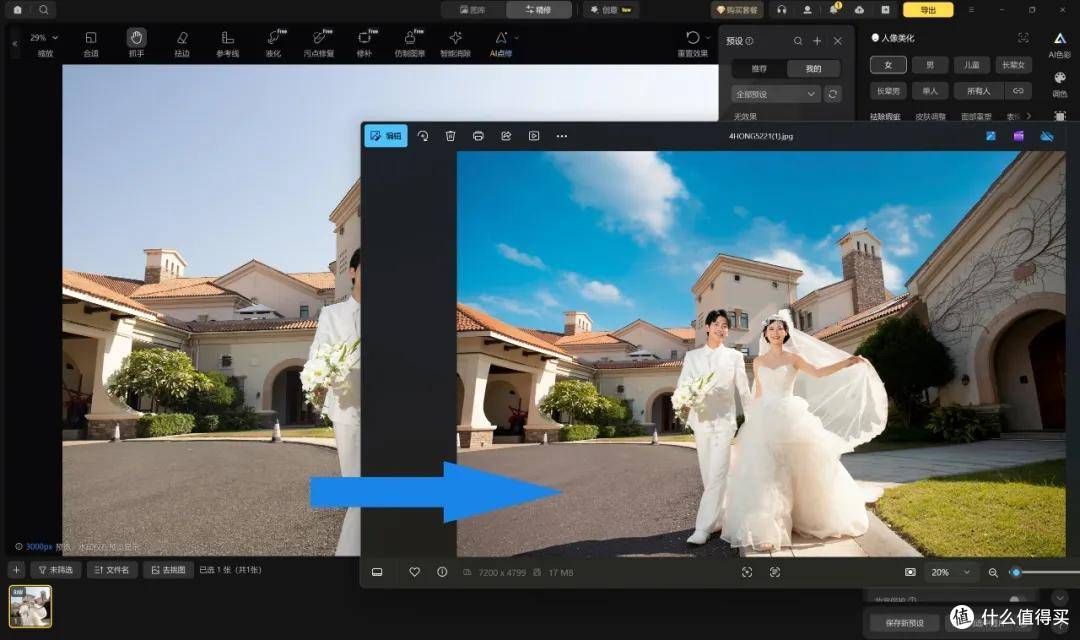Delete the photo with the viewer trash icon
1080x640 pixels.
pos(450,136)
